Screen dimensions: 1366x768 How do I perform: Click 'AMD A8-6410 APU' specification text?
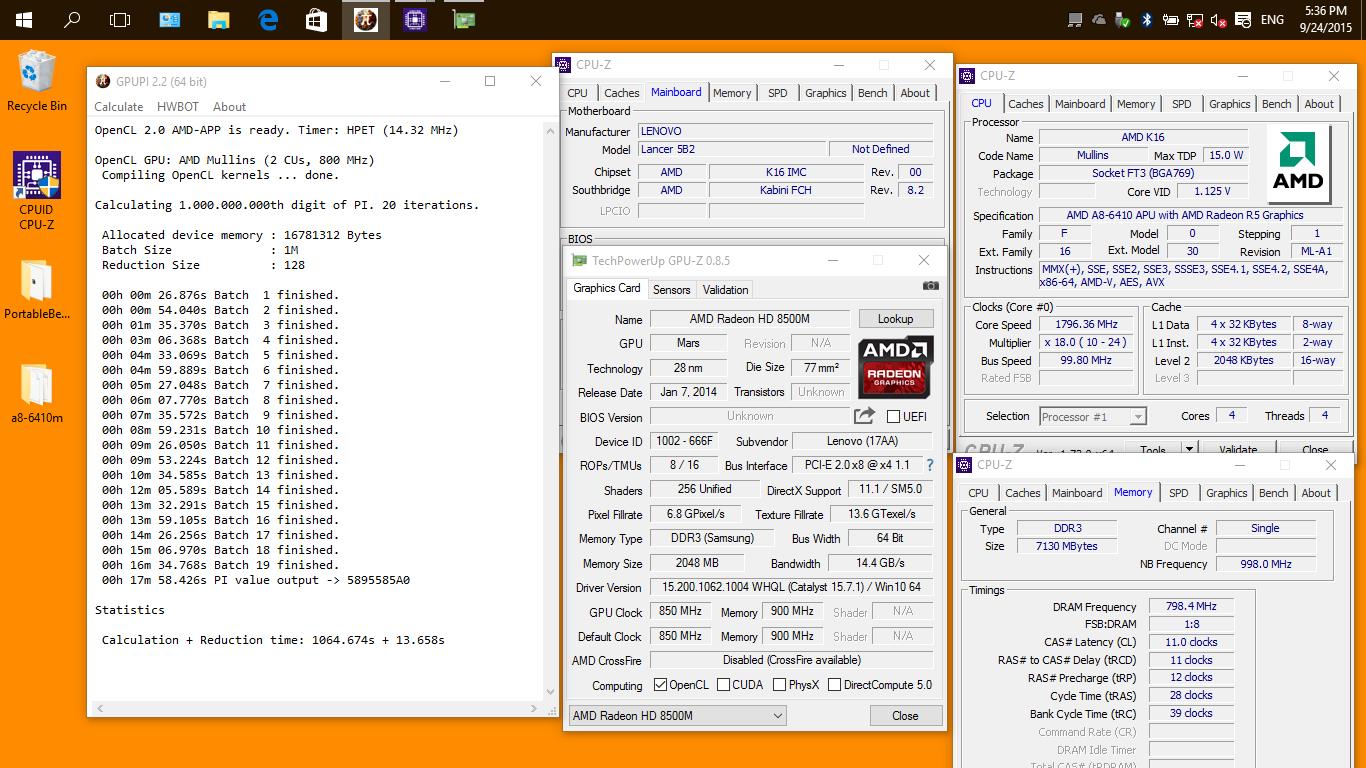pos(1184,215)
